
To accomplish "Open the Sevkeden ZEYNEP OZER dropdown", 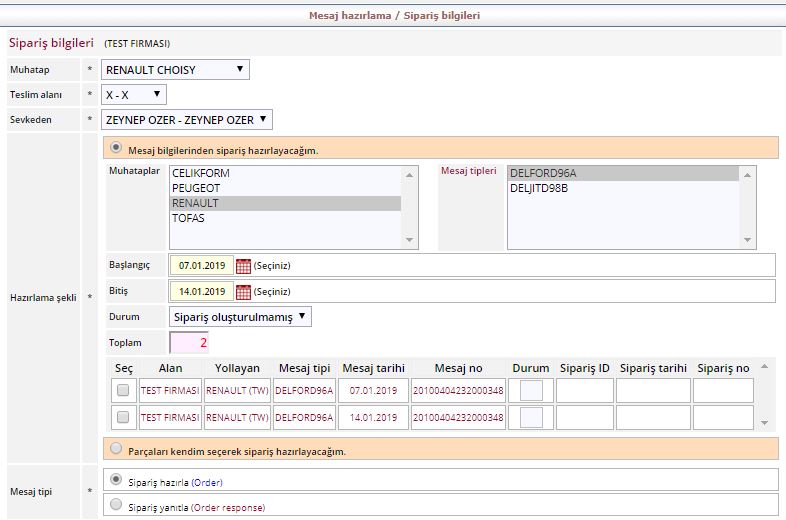I will [186, 120].
